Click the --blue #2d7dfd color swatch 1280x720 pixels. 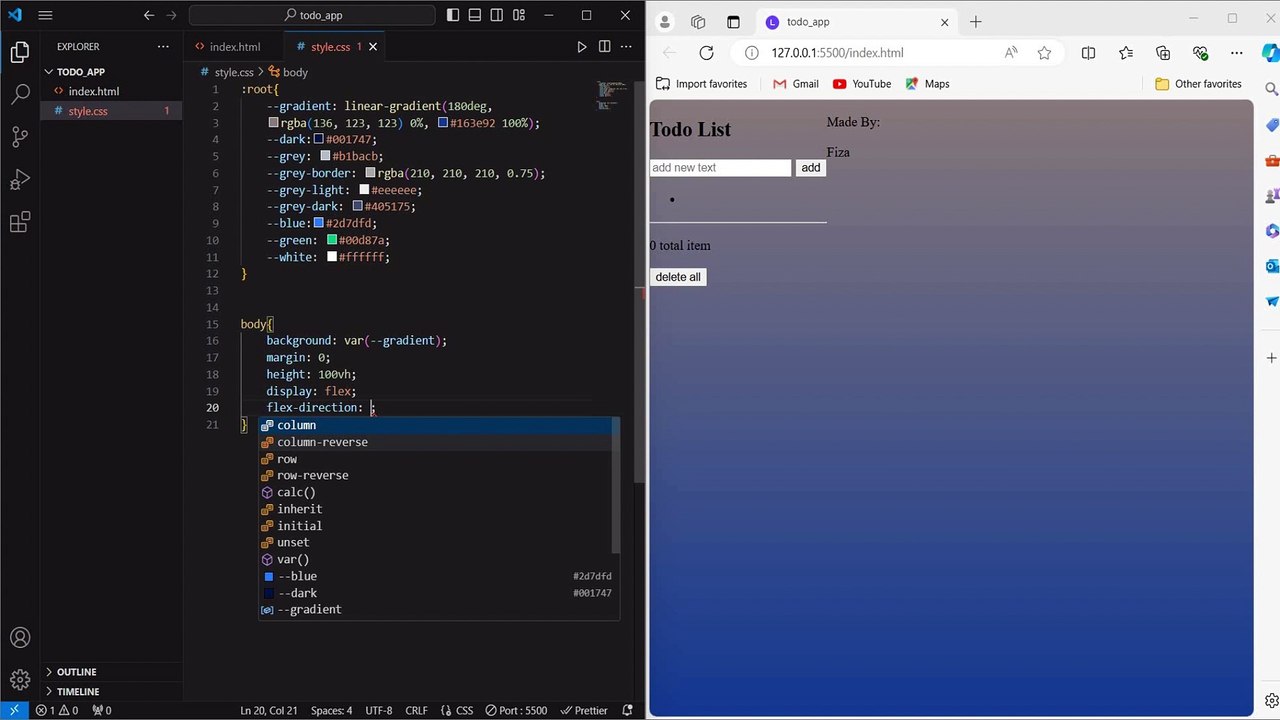coord(319,223)
